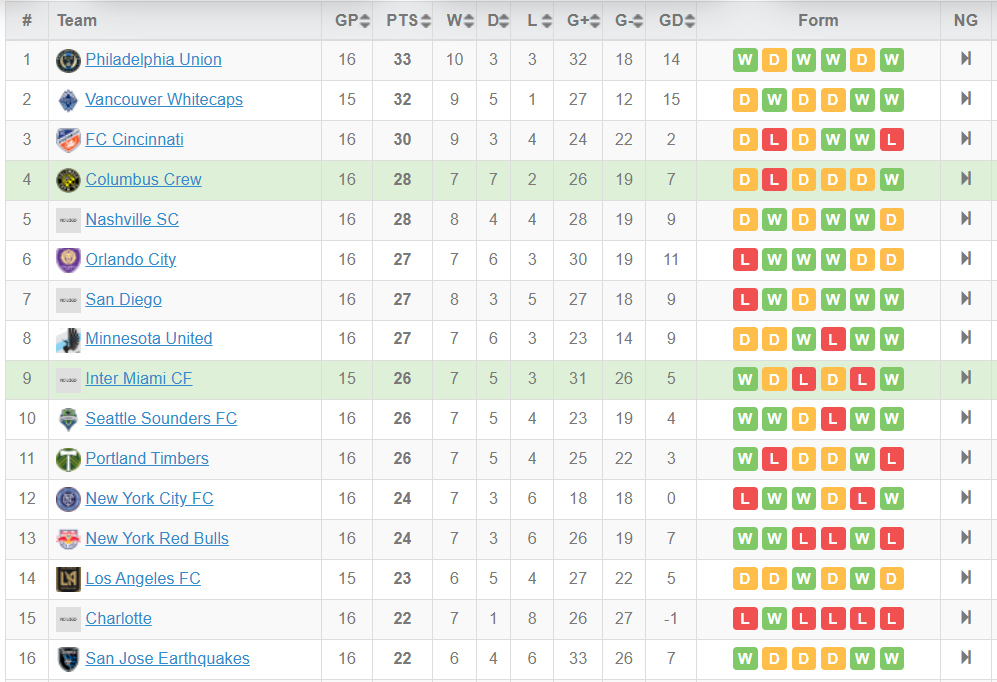The image size is (997, 682).
Task: Click next-game icon for Seattle Sounders row
Action: pyautogui.click(x=966, y=418)
